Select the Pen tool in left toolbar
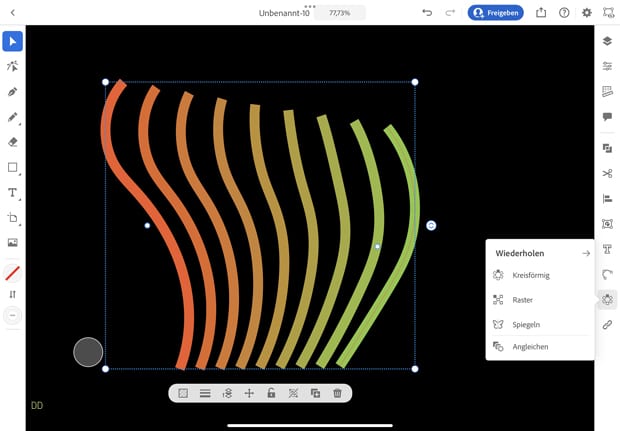The height and width of the screenshot is (431, 620). (x=13, y=92)
